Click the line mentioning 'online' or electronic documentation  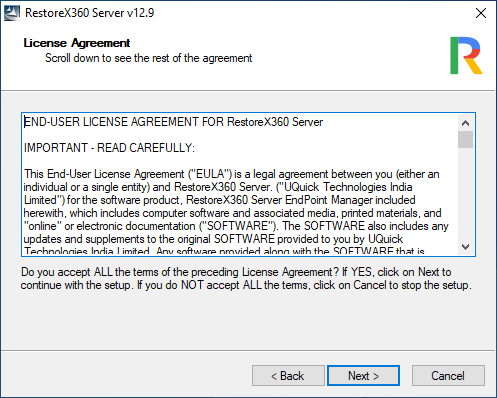[x=236, y=226]
